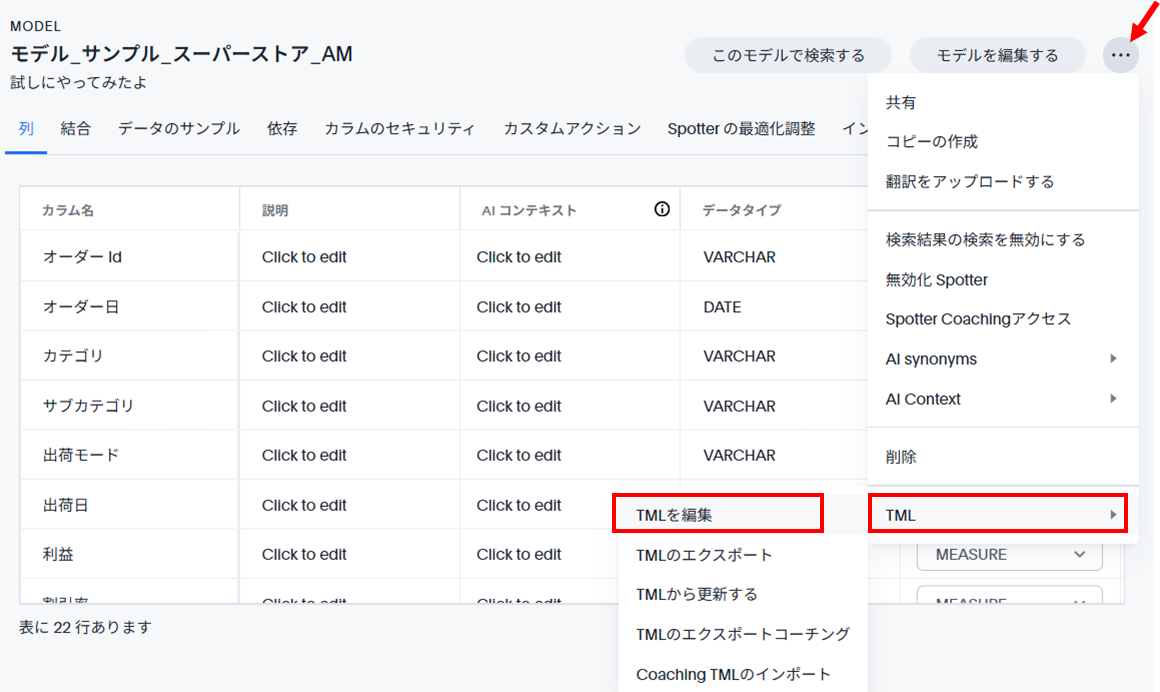This screenshot has height=692, width=1160.
Task: Click the three-dot more options icon
Action: point(1121,55)
